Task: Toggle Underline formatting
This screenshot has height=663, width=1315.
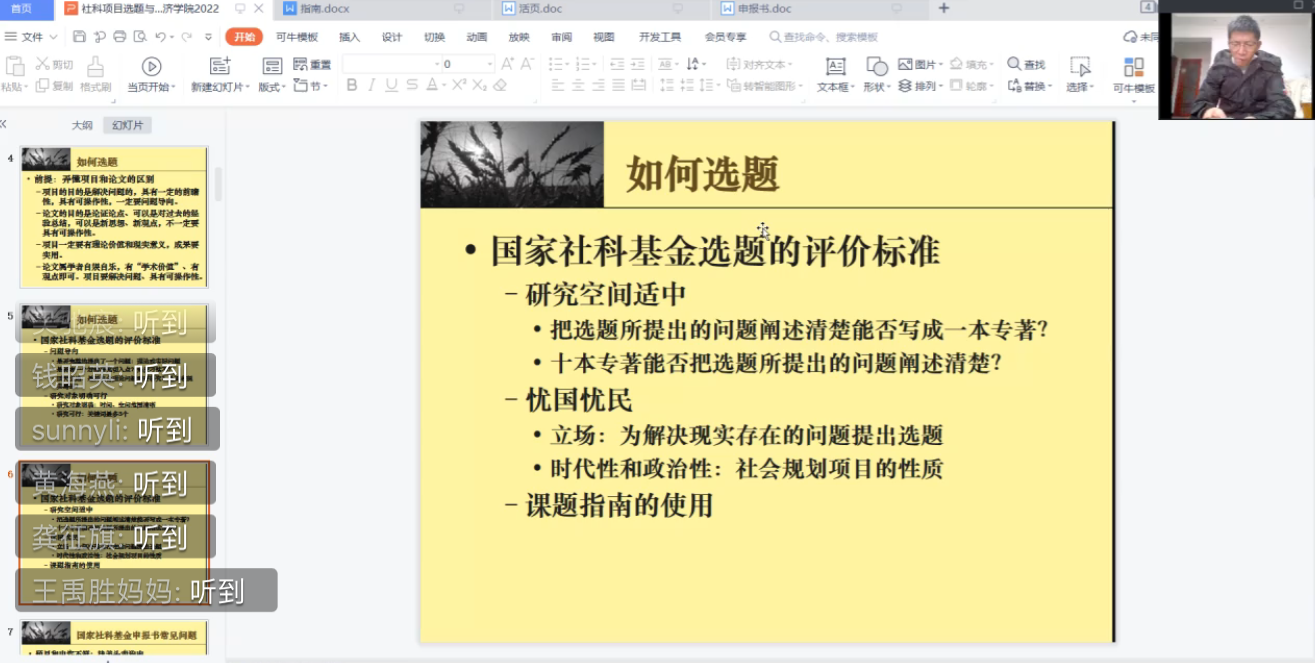Action: pos(391,85)
